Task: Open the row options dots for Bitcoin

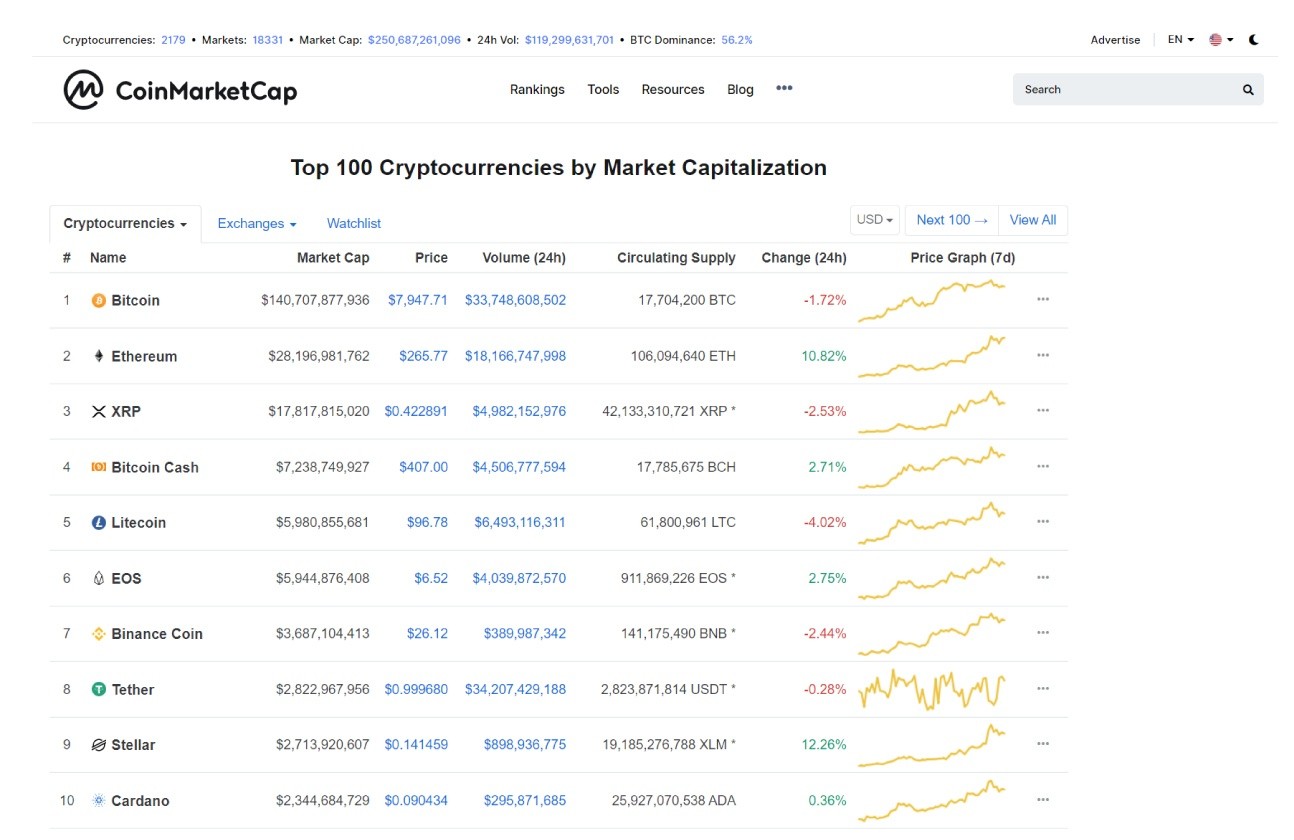Action: [x=1043, y=299]
